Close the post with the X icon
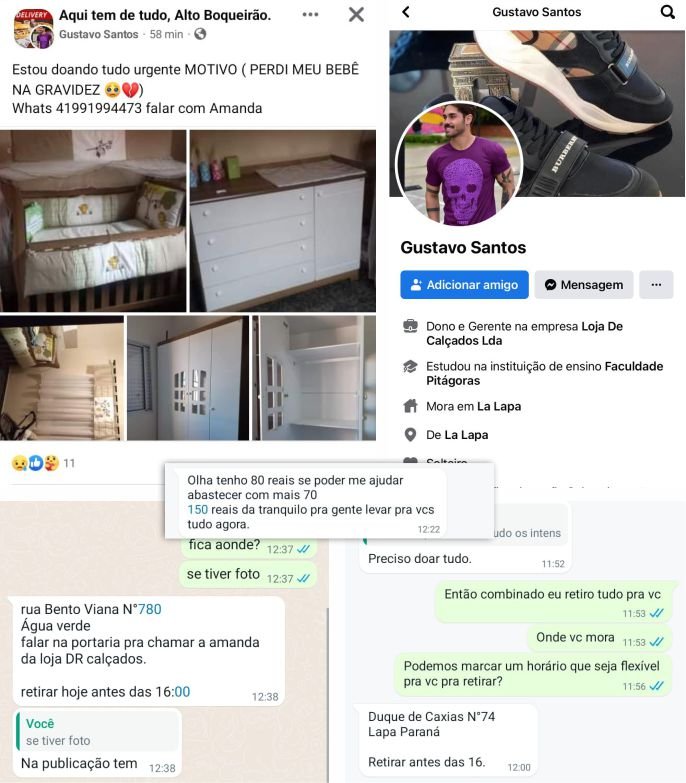Image resolution: width=686 pixels, height=783 pixels. (356, 14)
